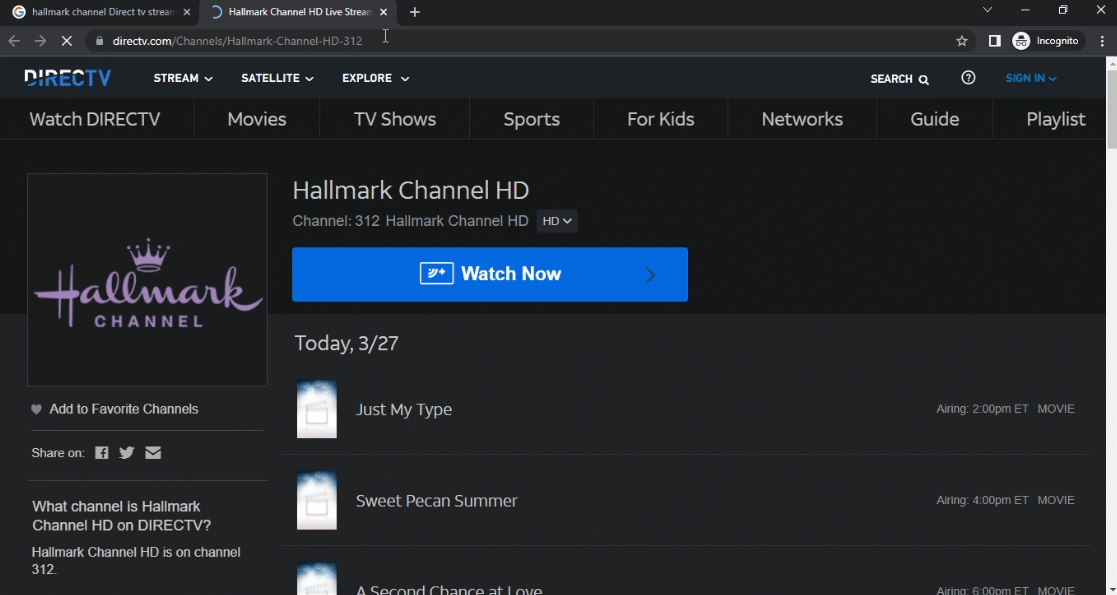Open the HD quality selector dropdown
1117x595 pixels.
point(557,221)
